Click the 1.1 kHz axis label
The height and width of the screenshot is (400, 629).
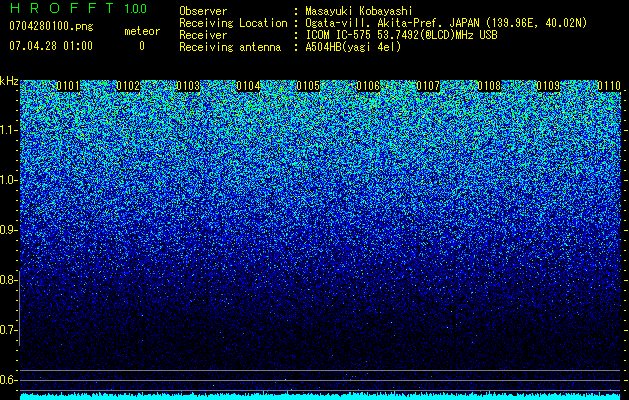pyautogui.click(x=8, y=130)
